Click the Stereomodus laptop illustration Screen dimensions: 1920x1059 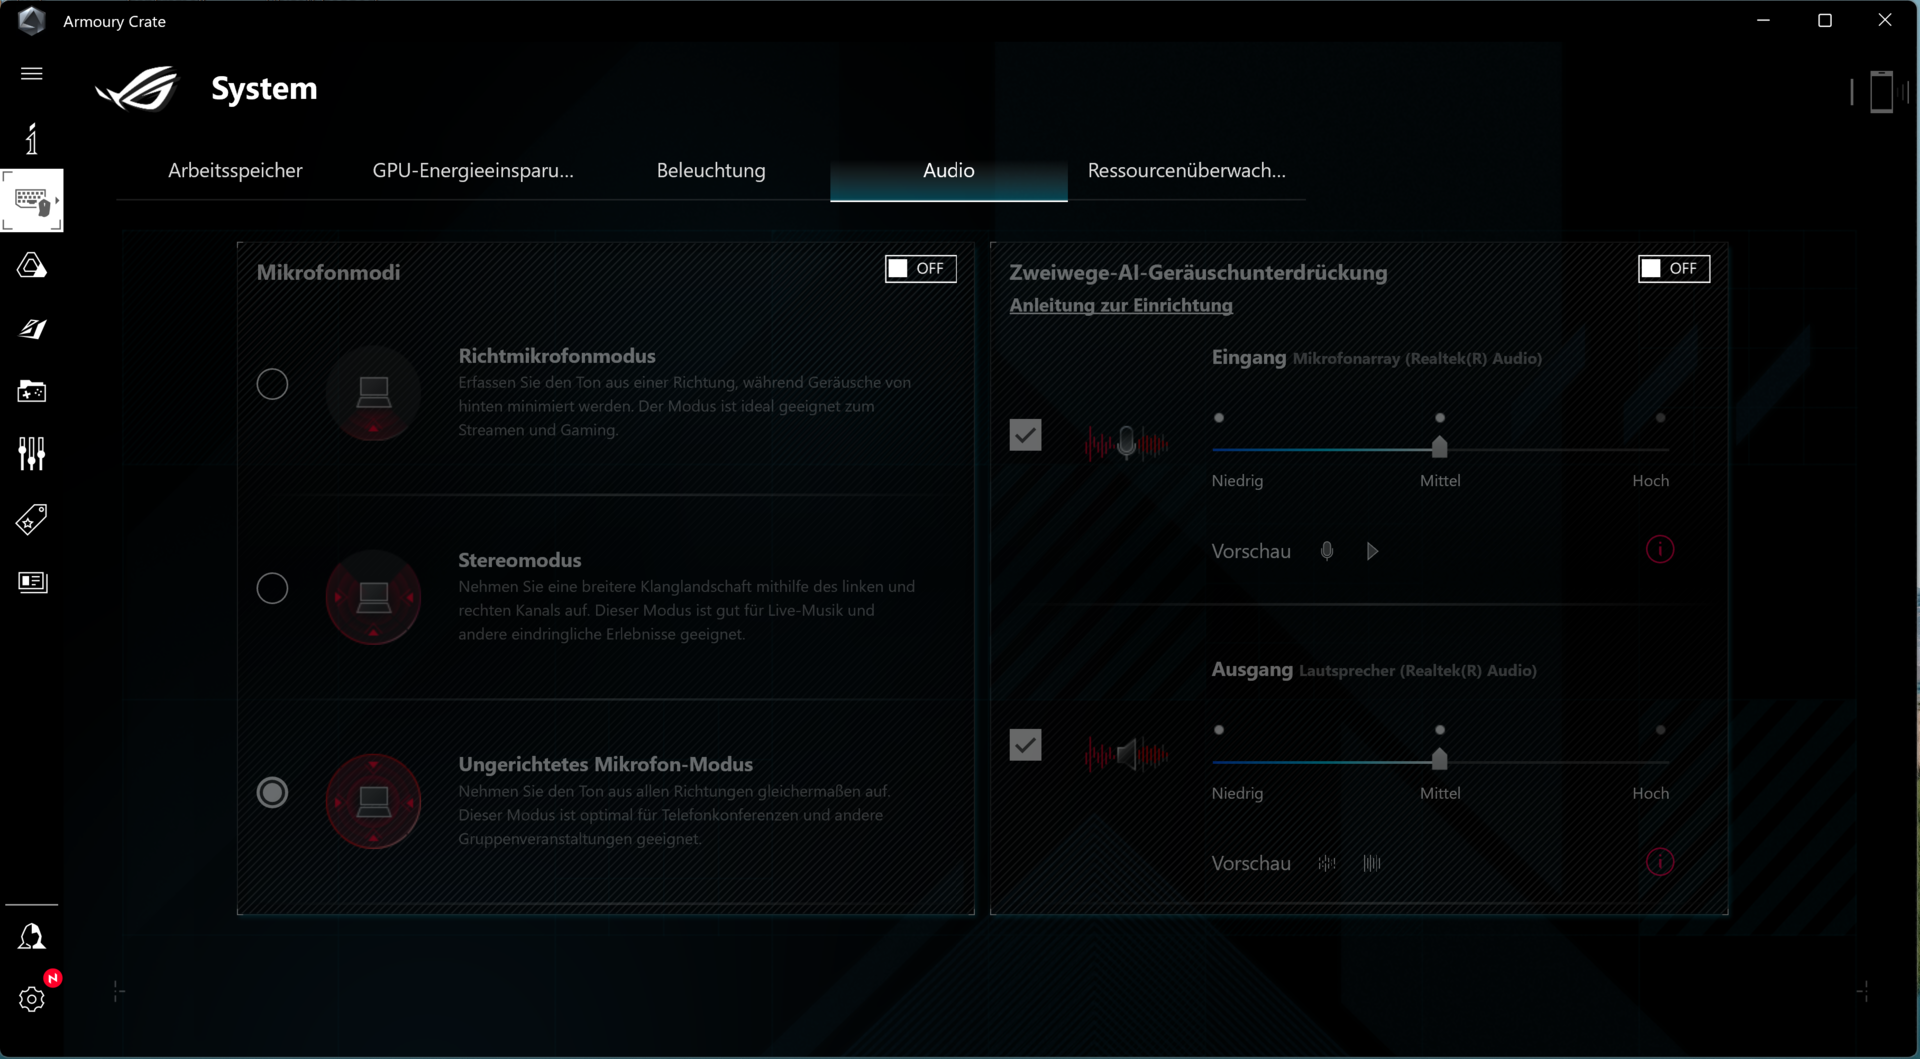373,597
